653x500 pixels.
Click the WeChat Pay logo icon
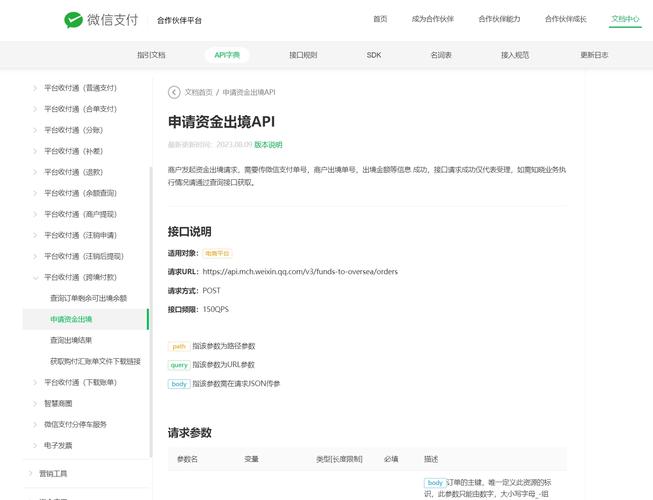pos(74,19)
